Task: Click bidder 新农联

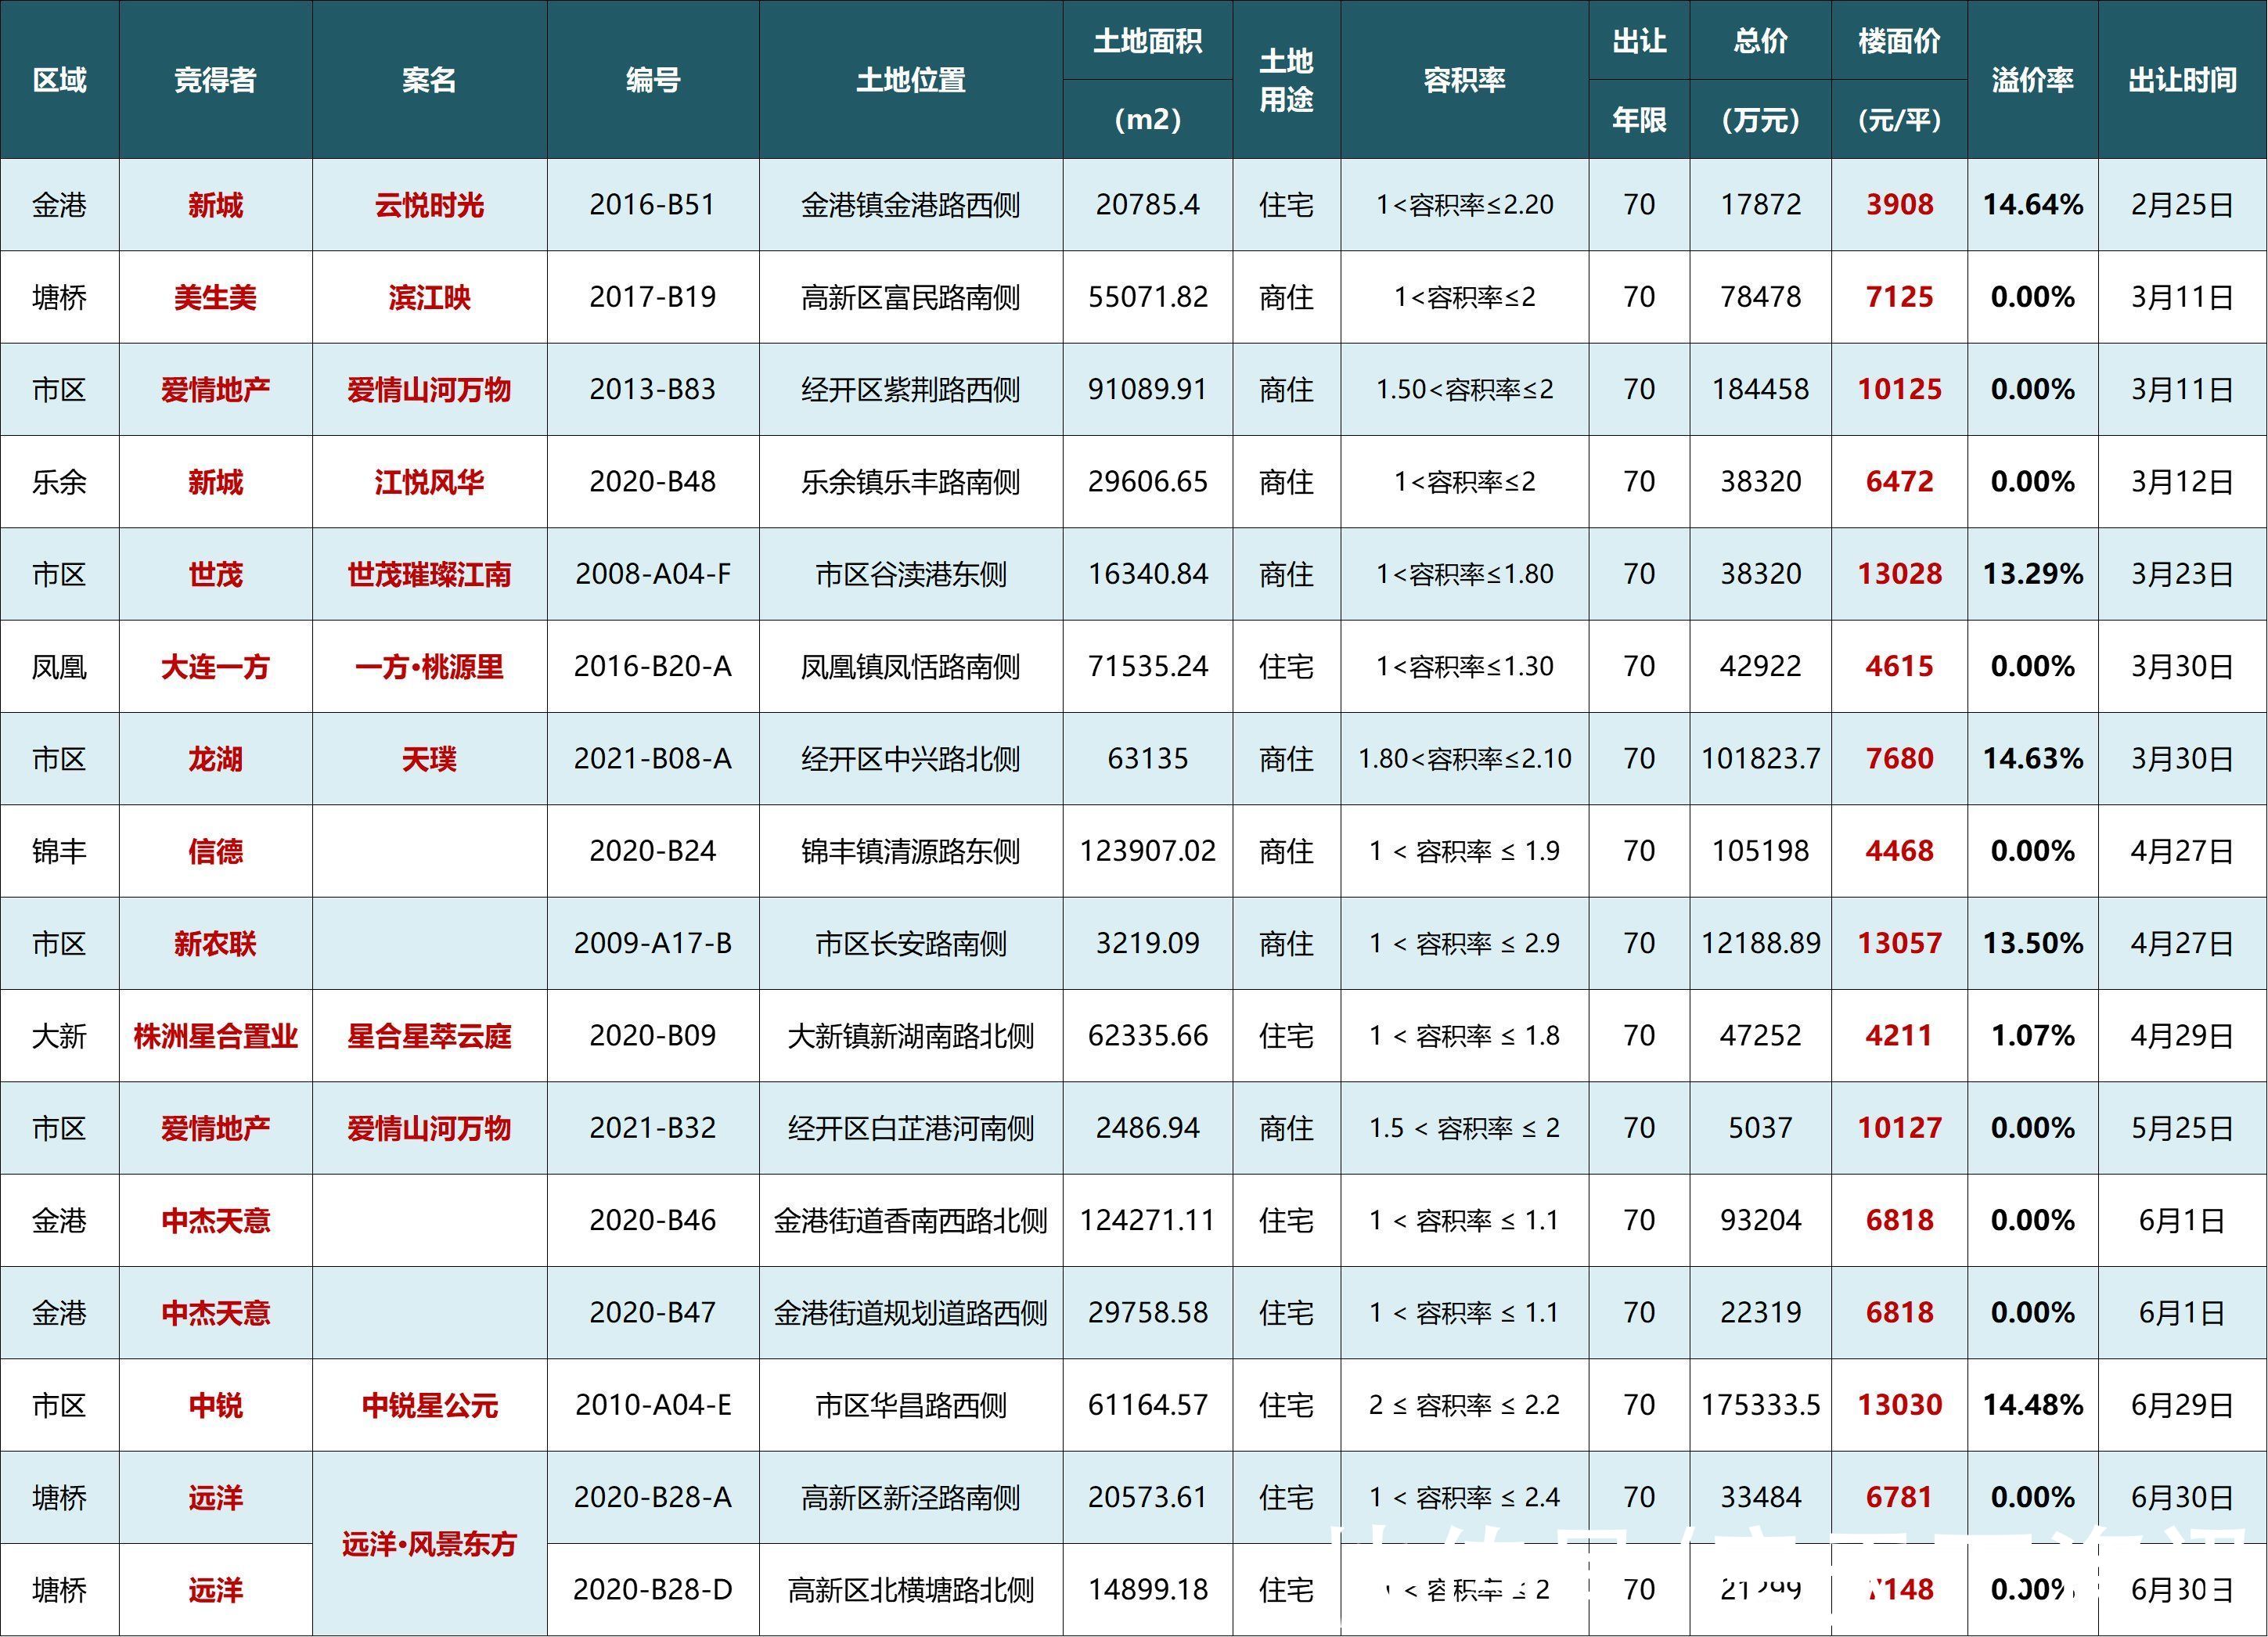Action: (215, 943)
